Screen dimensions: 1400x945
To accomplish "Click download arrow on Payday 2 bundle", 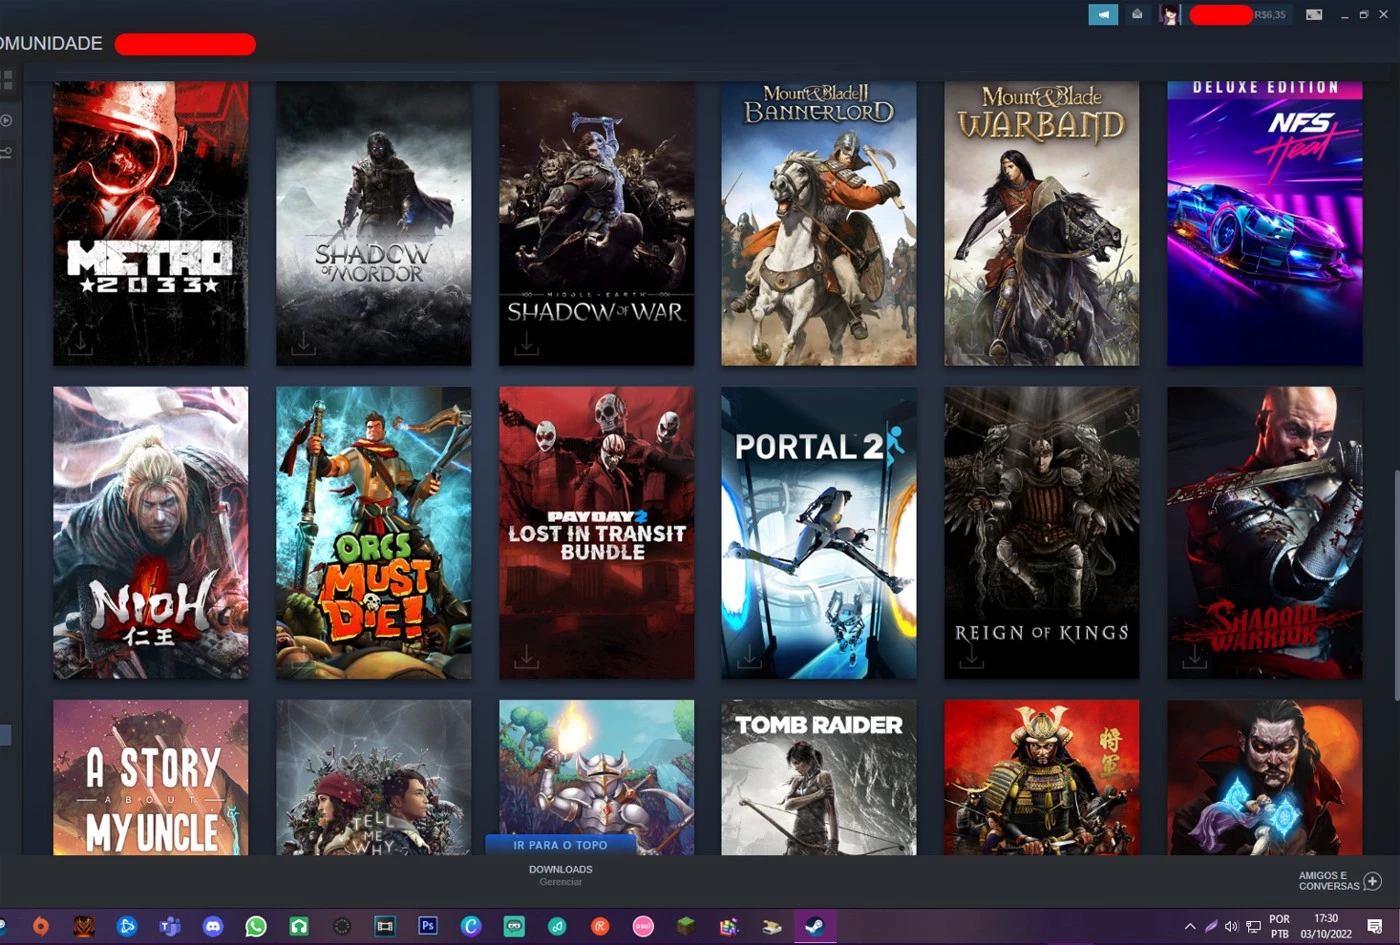I will point(526,657).
